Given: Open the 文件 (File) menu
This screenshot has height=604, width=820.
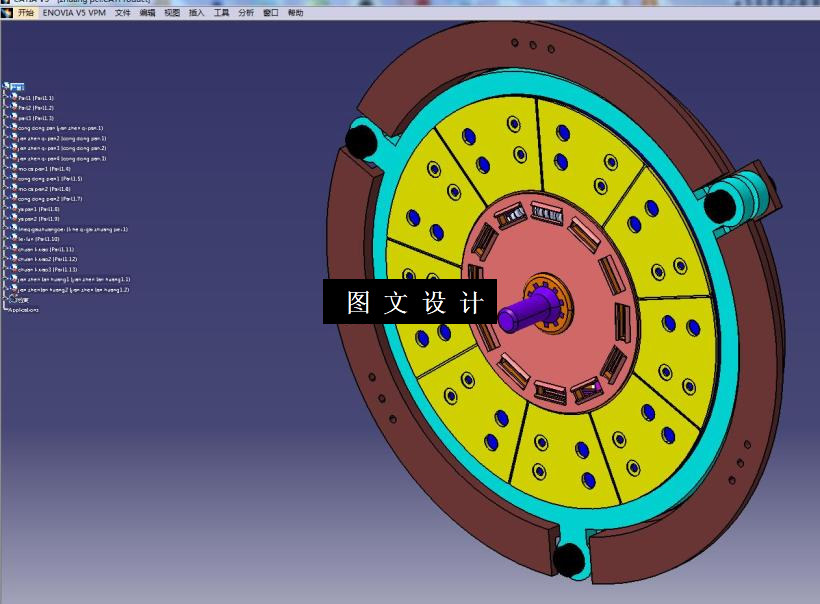Looking at the screenshot, I should tap(122, 13).
